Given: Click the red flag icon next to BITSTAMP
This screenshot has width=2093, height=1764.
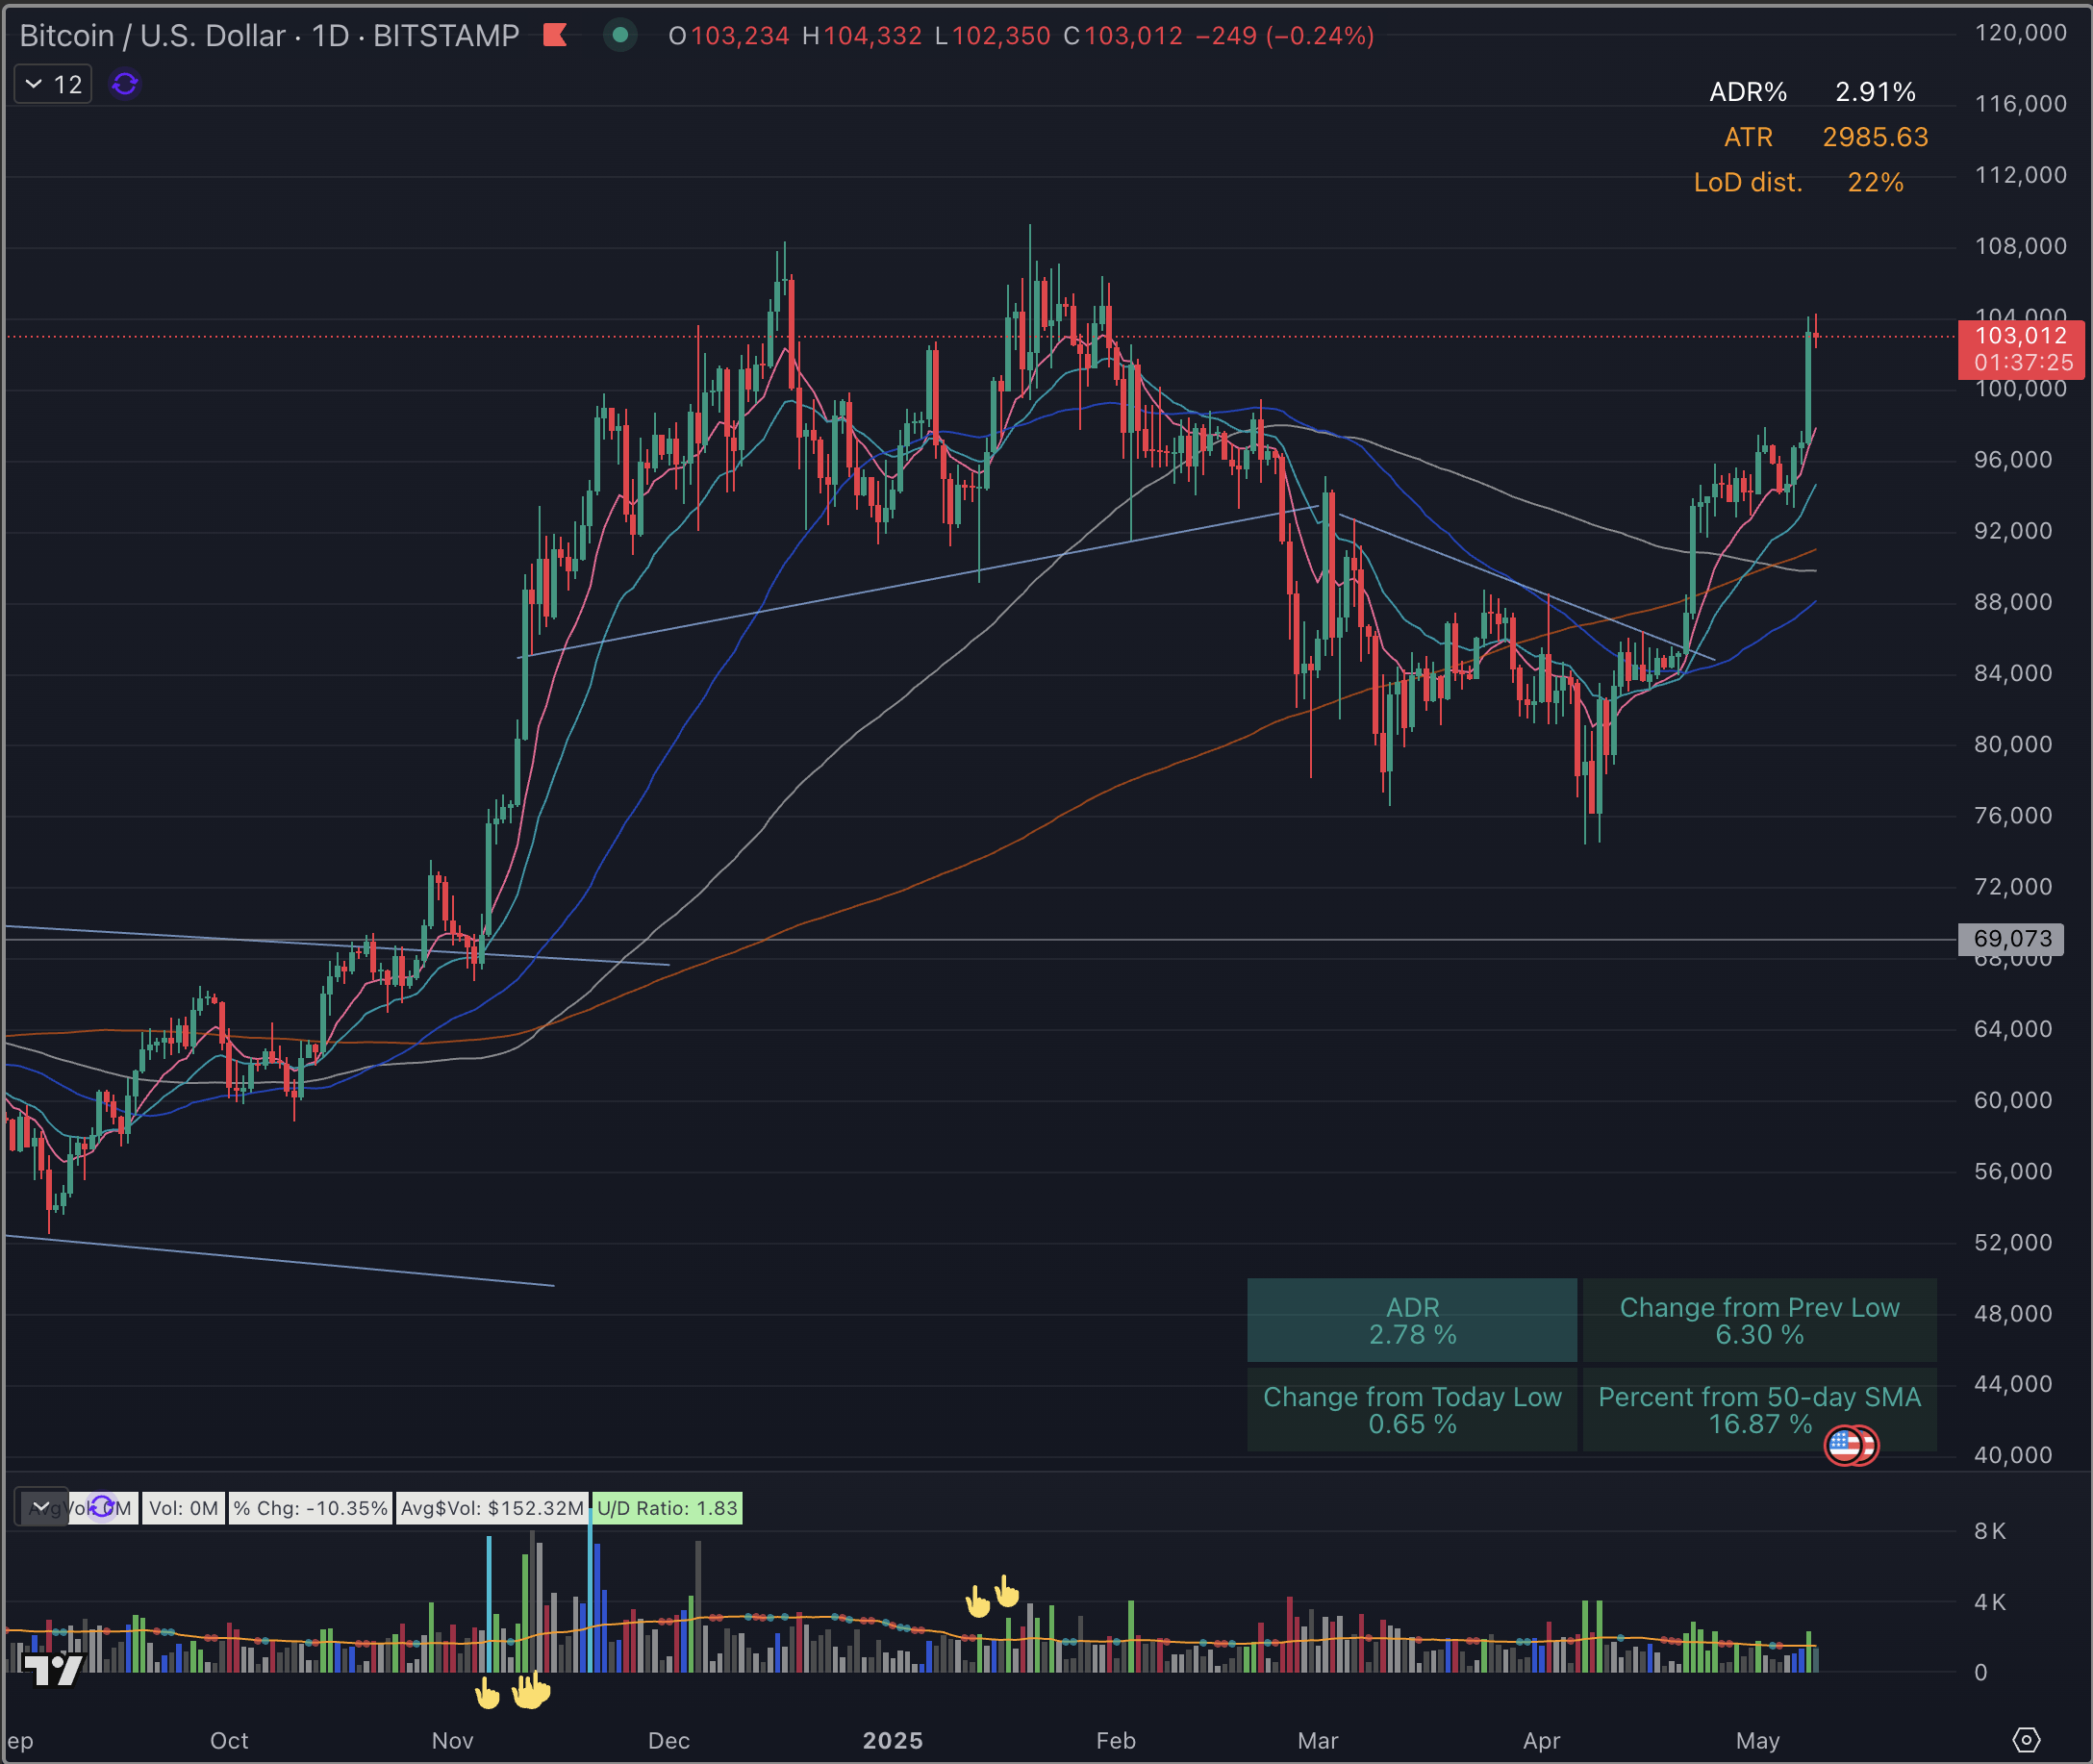Looking at the screenshot, I should coord(557,35).
